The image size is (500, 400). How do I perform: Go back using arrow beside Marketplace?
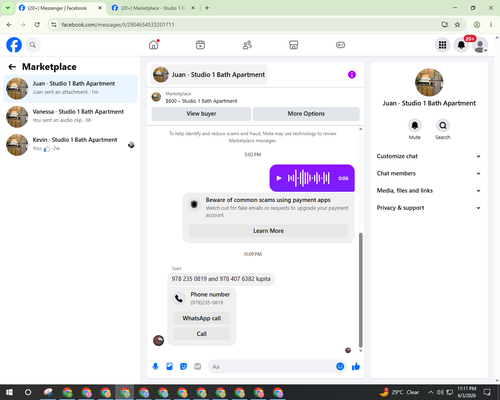tap(12, 67)
